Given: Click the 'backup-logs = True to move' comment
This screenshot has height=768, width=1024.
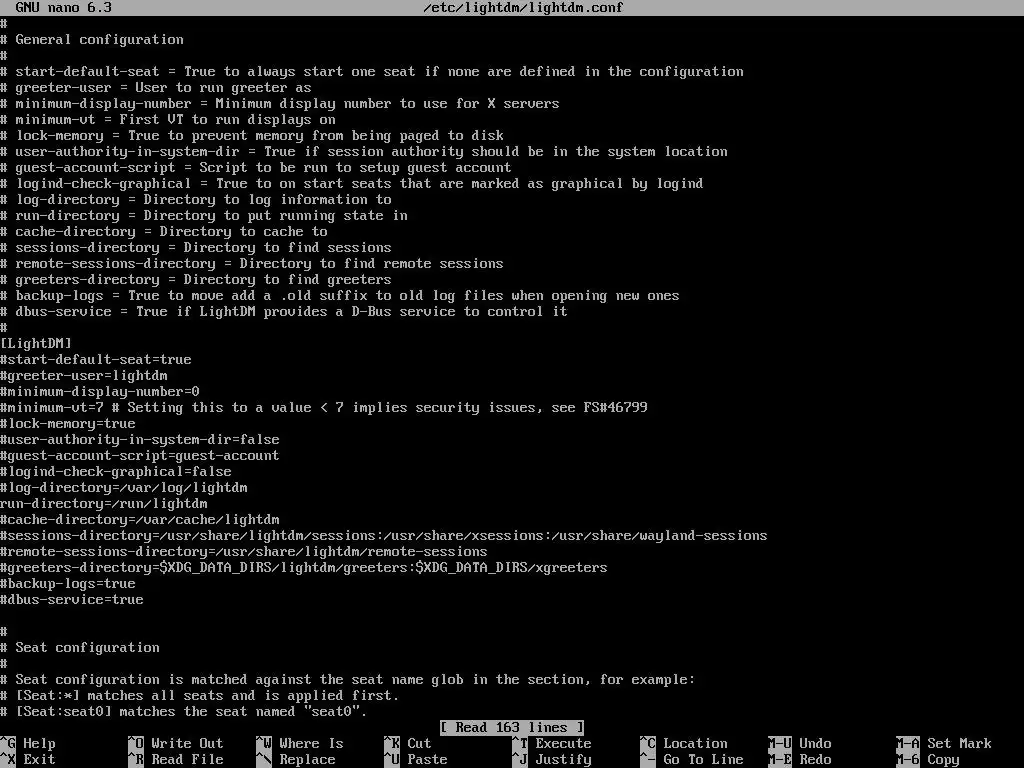Looking at the screenshot, I should 340,296.
